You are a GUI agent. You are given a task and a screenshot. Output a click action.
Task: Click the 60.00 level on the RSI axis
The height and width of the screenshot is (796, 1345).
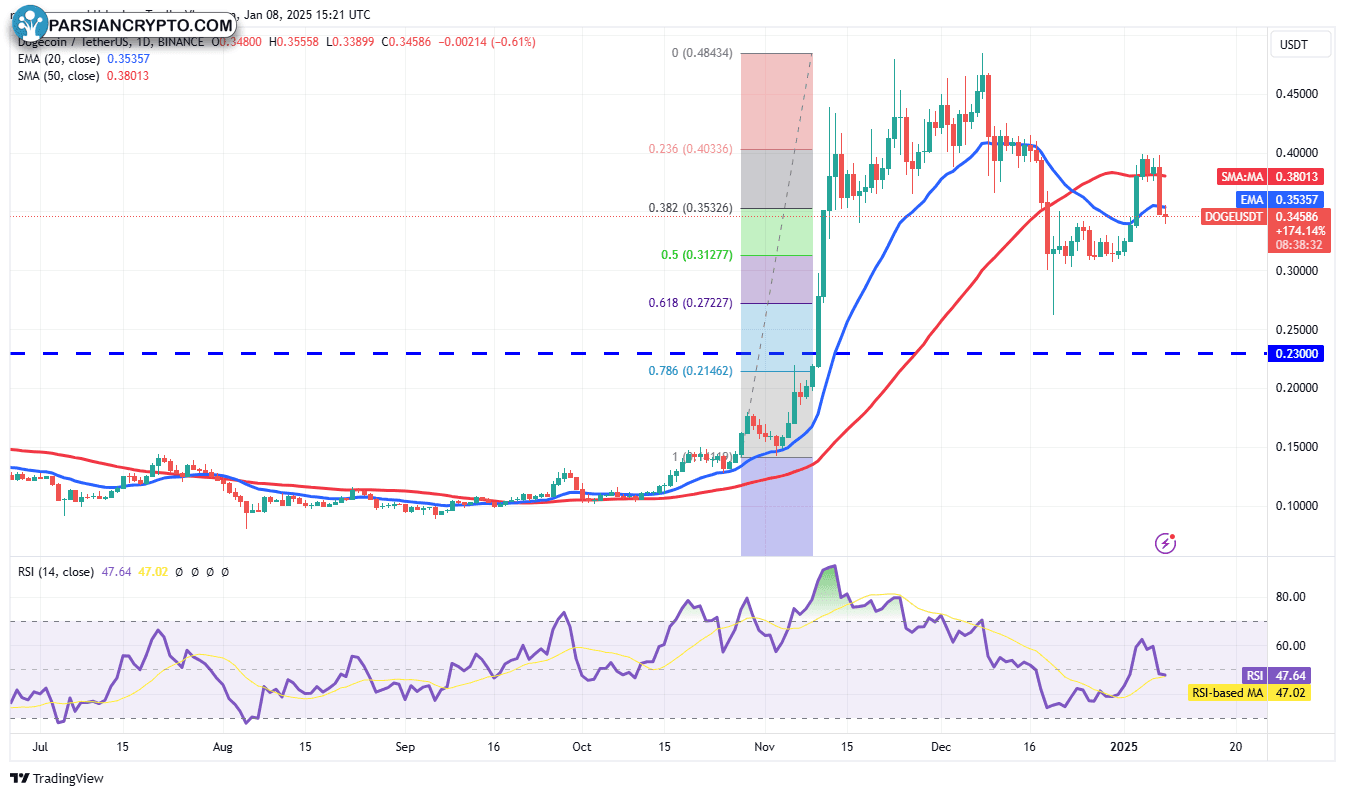[x=1291, y=646]
